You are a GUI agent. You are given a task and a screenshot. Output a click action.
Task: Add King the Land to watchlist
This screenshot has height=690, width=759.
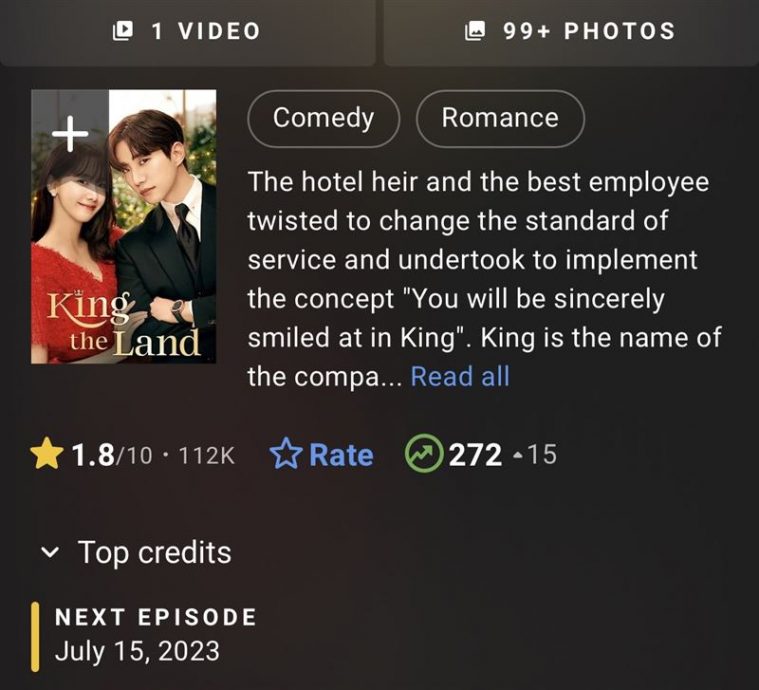(70, 133)
